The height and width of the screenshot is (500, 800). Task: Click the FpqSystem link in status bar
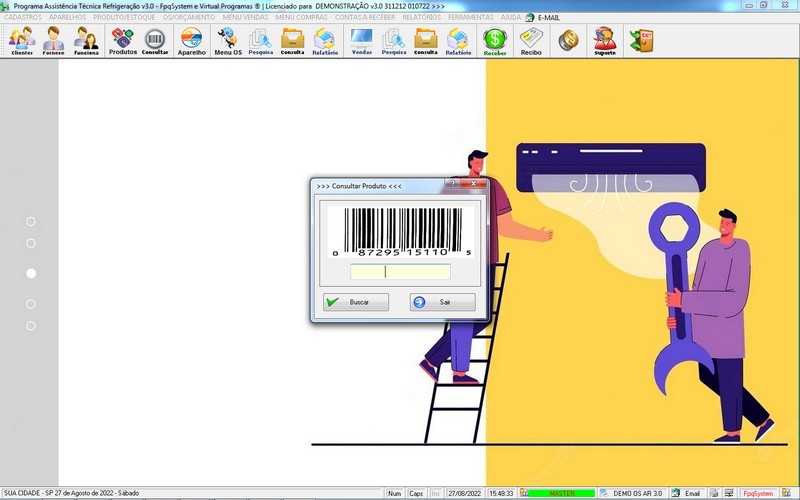(758, 493)
